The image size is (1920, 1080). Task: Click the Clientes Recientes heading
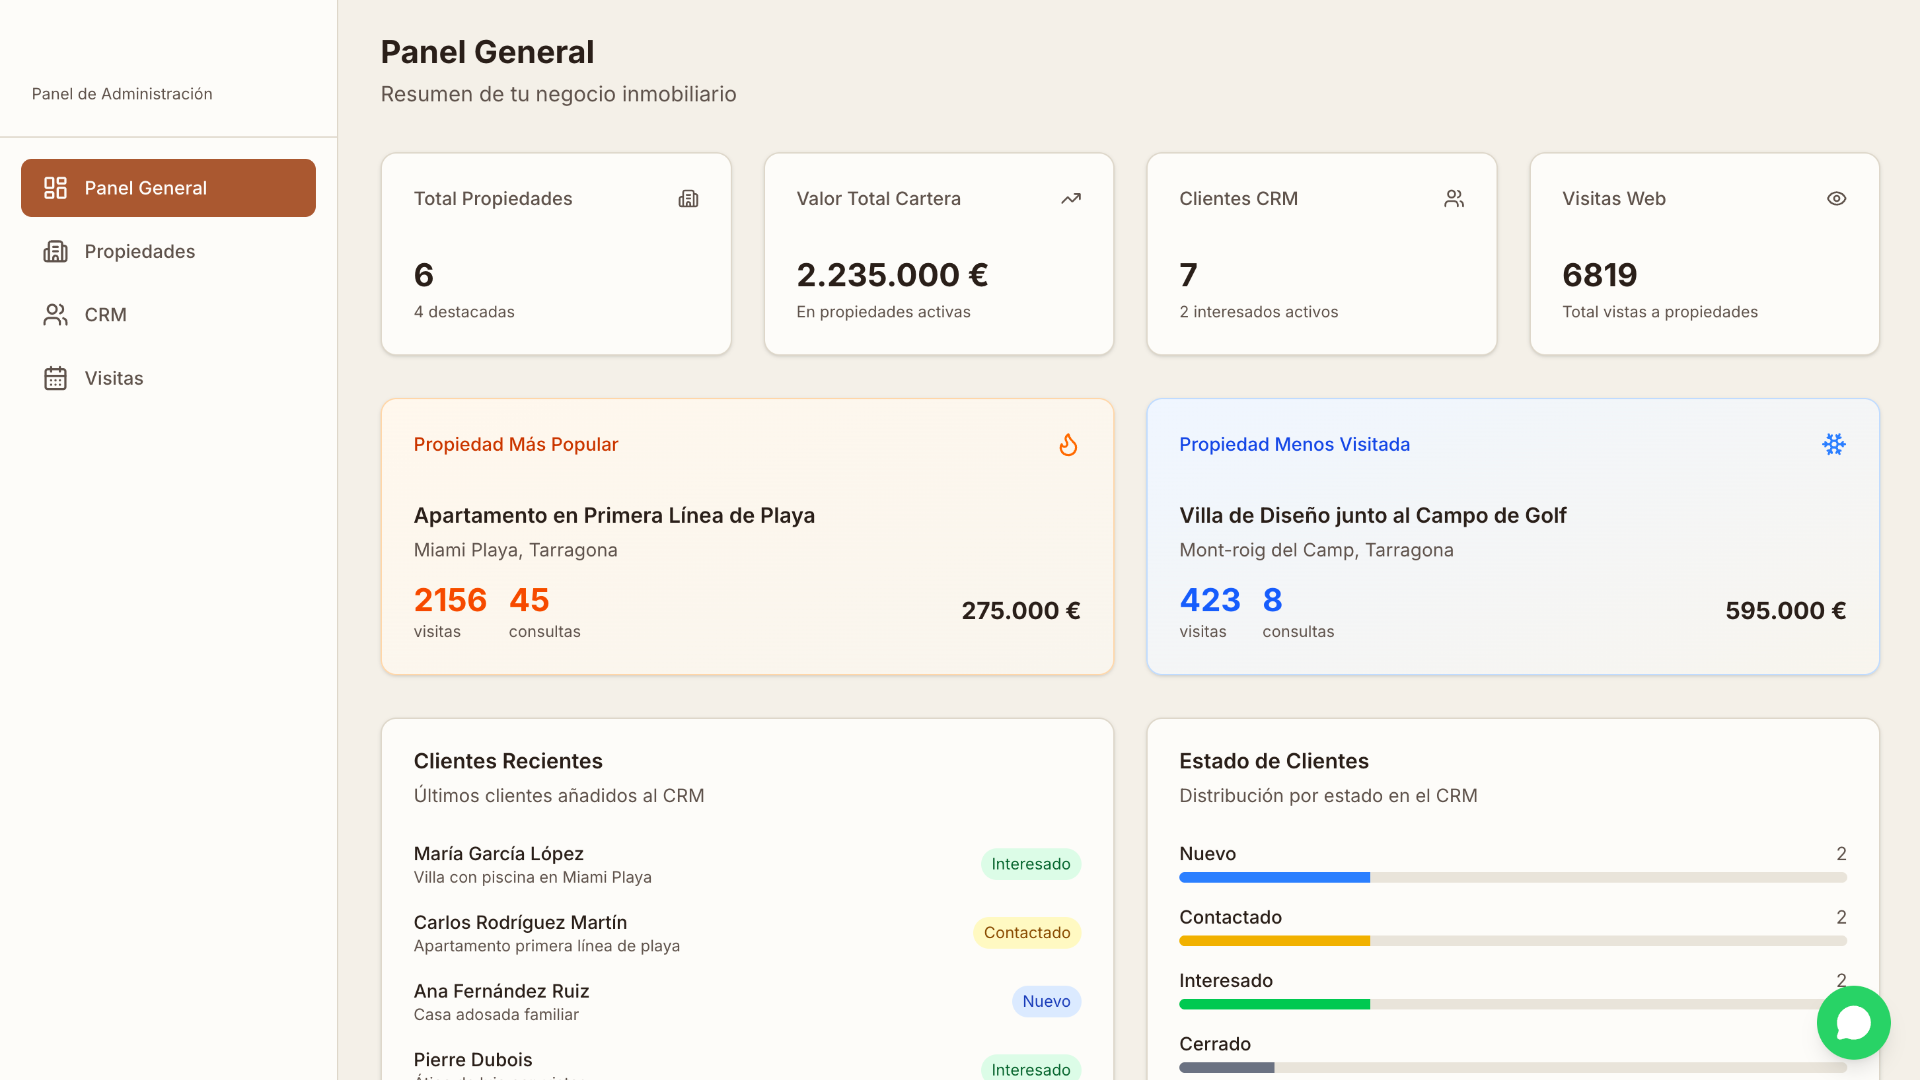pos(508,761)
